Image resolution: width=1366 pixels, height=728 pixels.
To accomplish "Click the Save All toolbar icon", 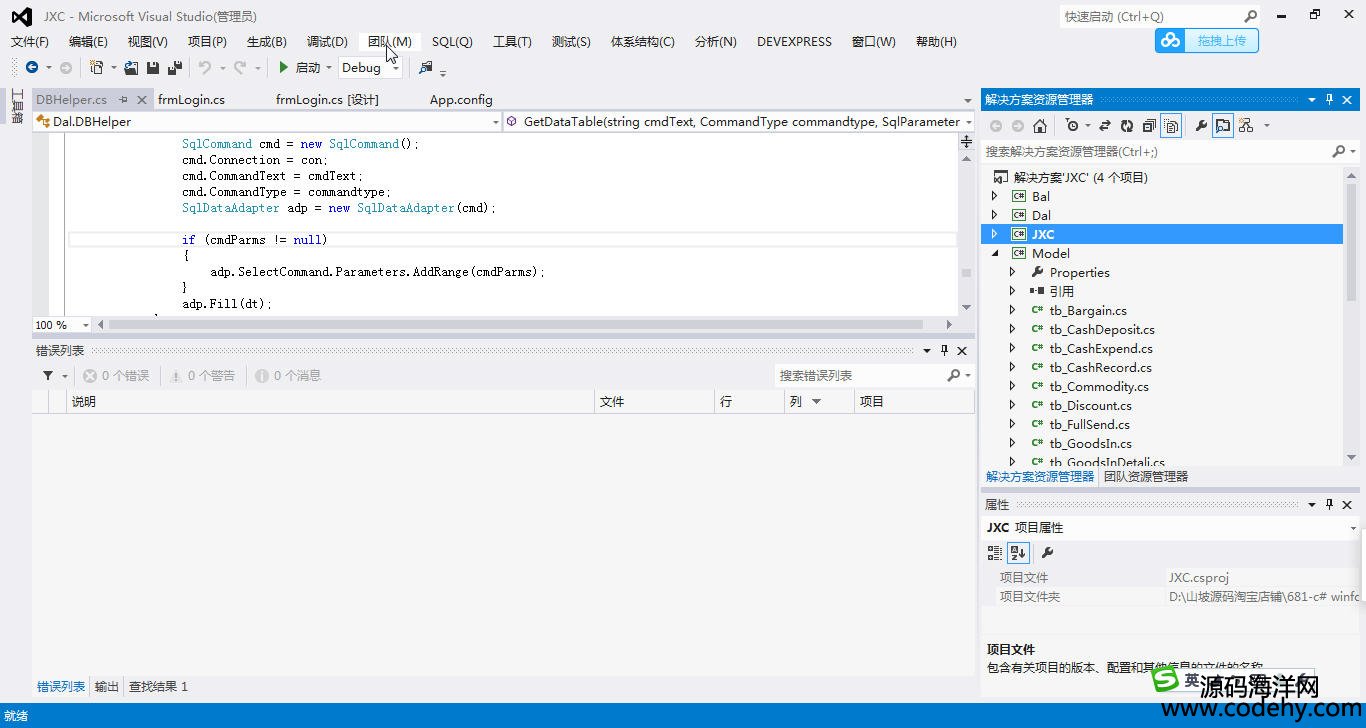I will point(175,68).
